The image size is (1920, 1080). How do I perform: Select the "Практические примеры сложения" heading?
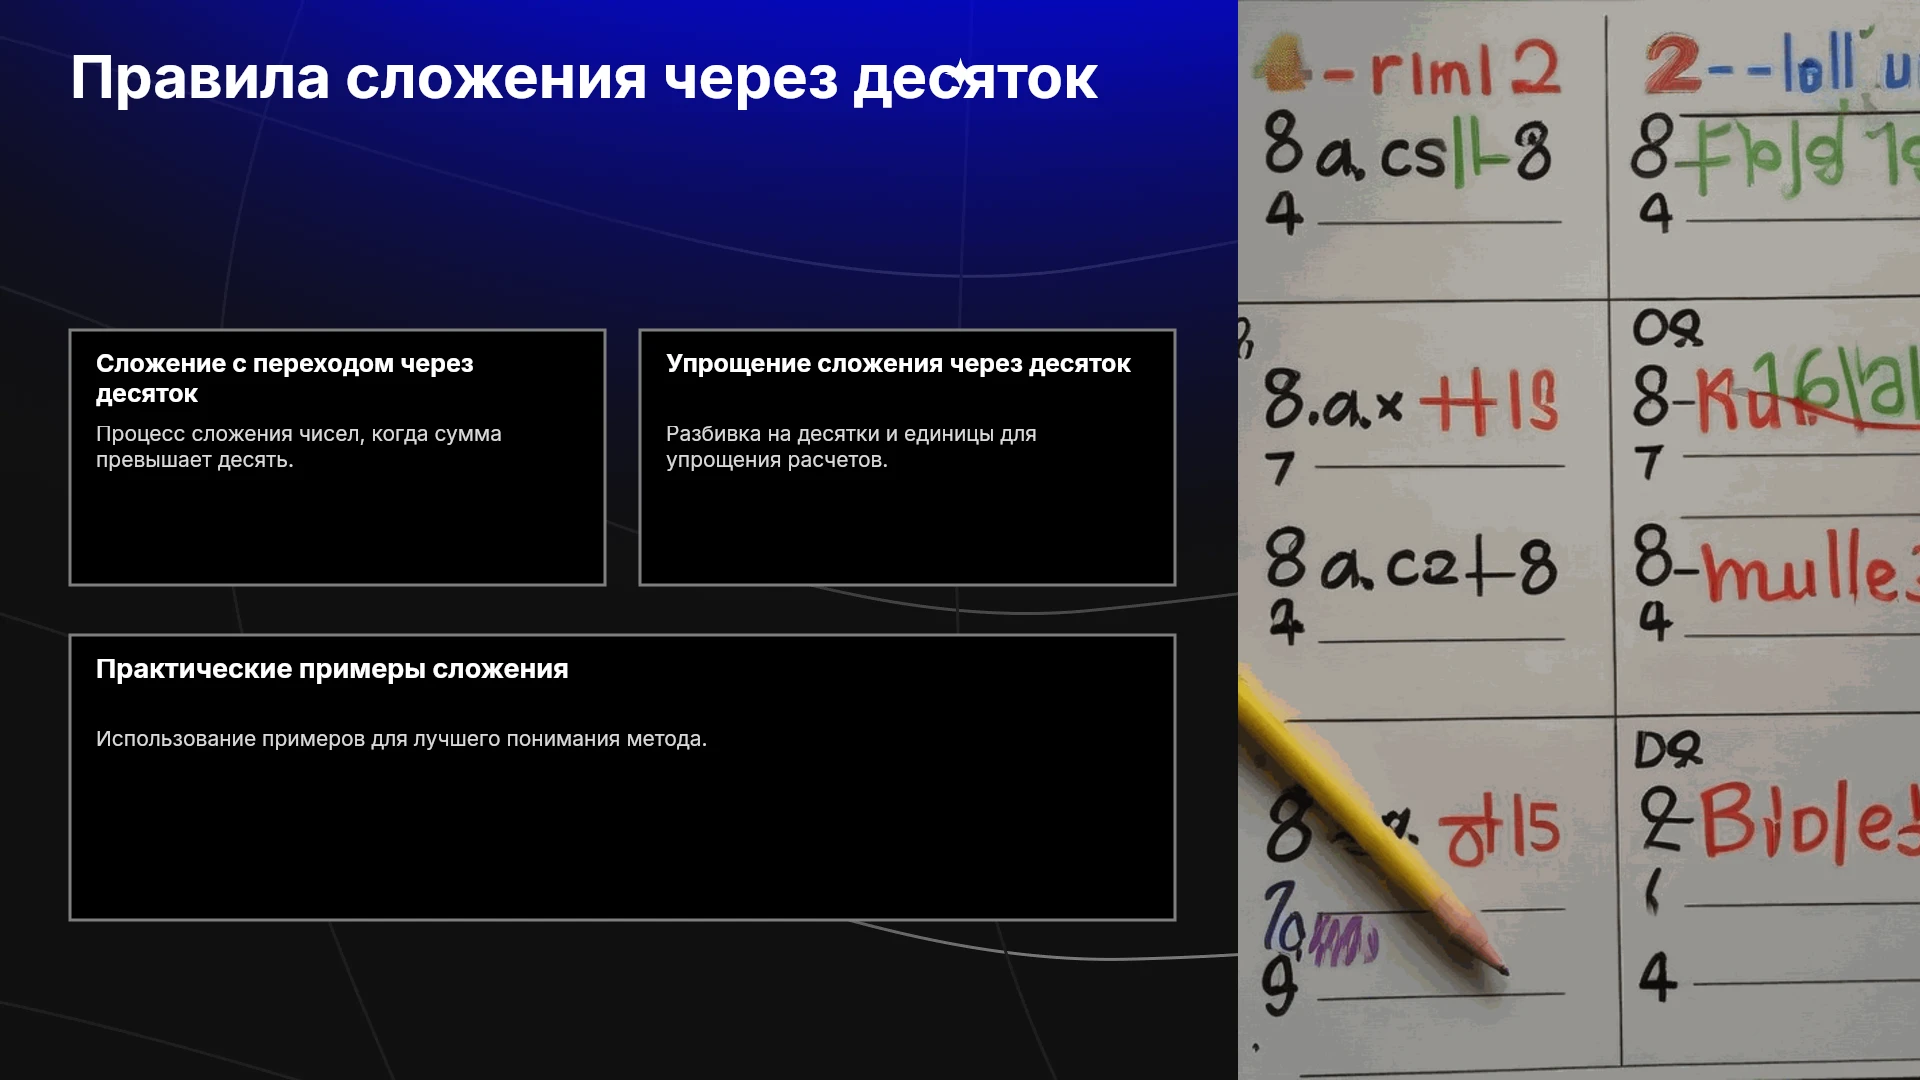click(332, 669)
